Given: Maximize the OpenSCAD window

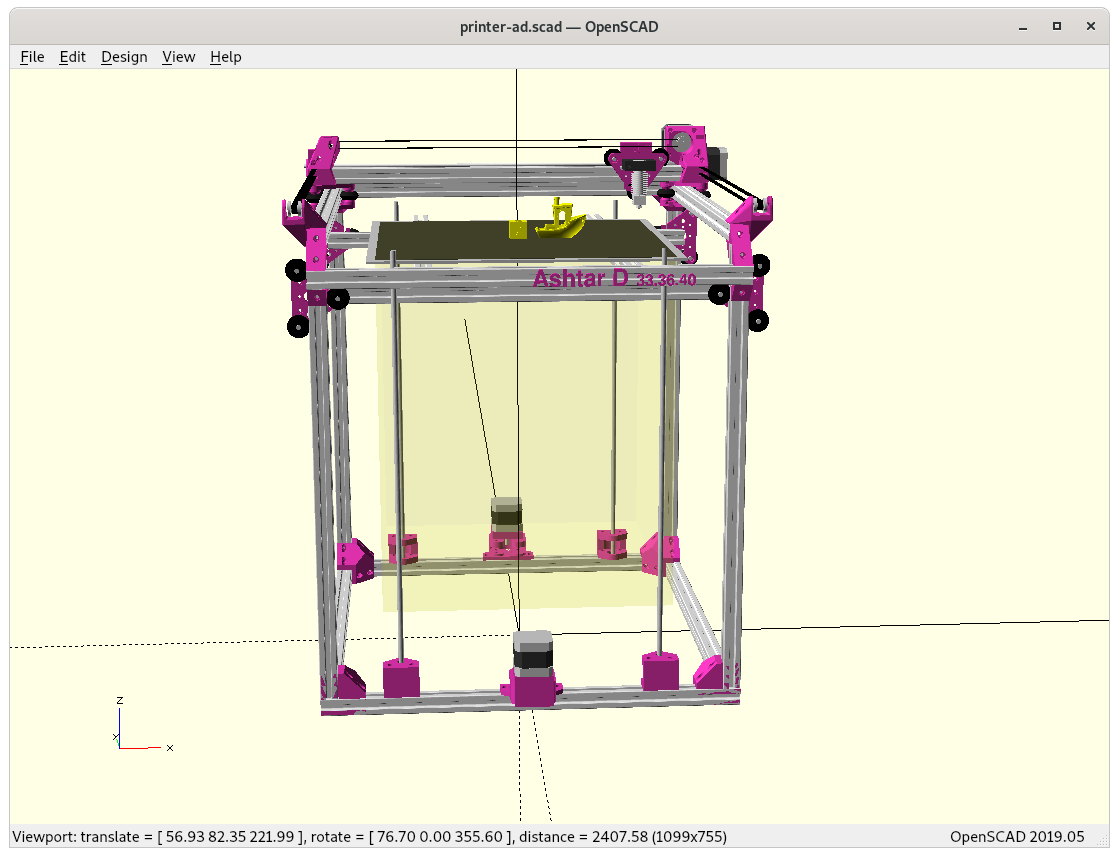Looking at the screenshot, I should tap(1056, 26).
